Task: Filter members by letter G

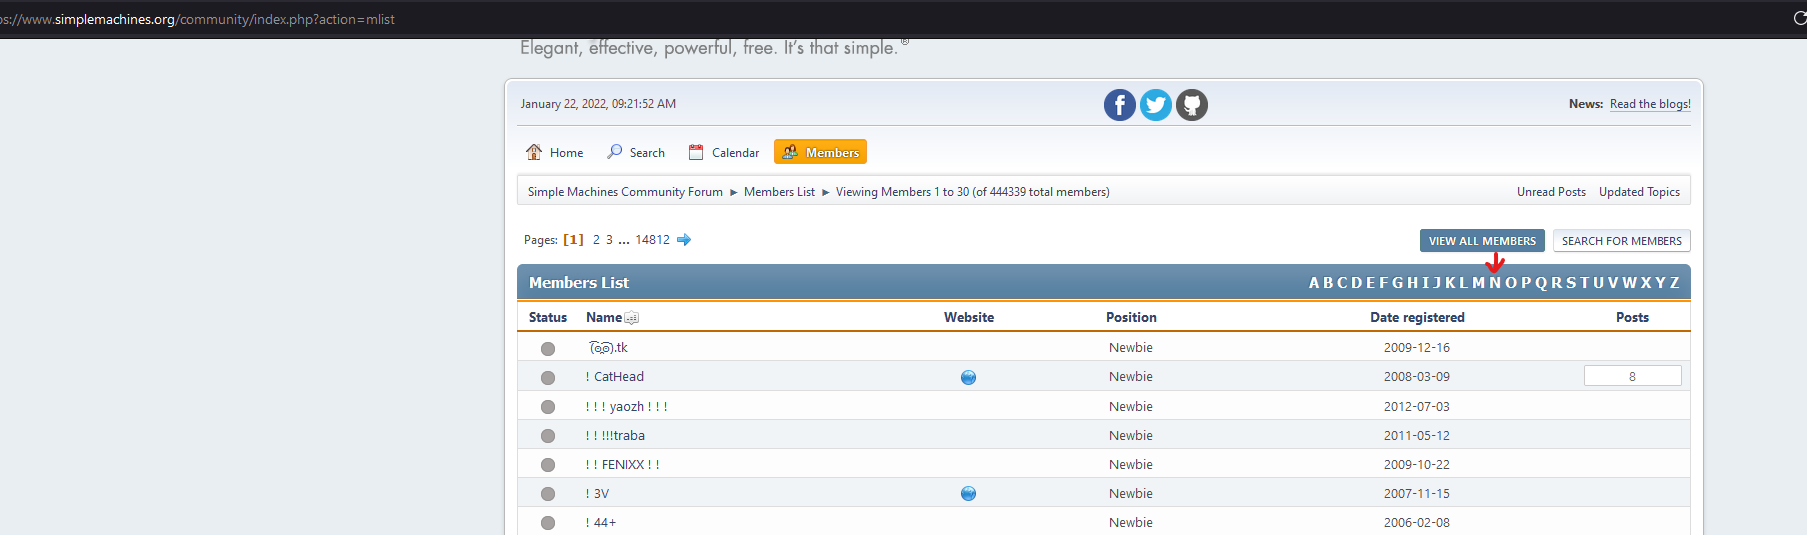Action: point(1398,283)
